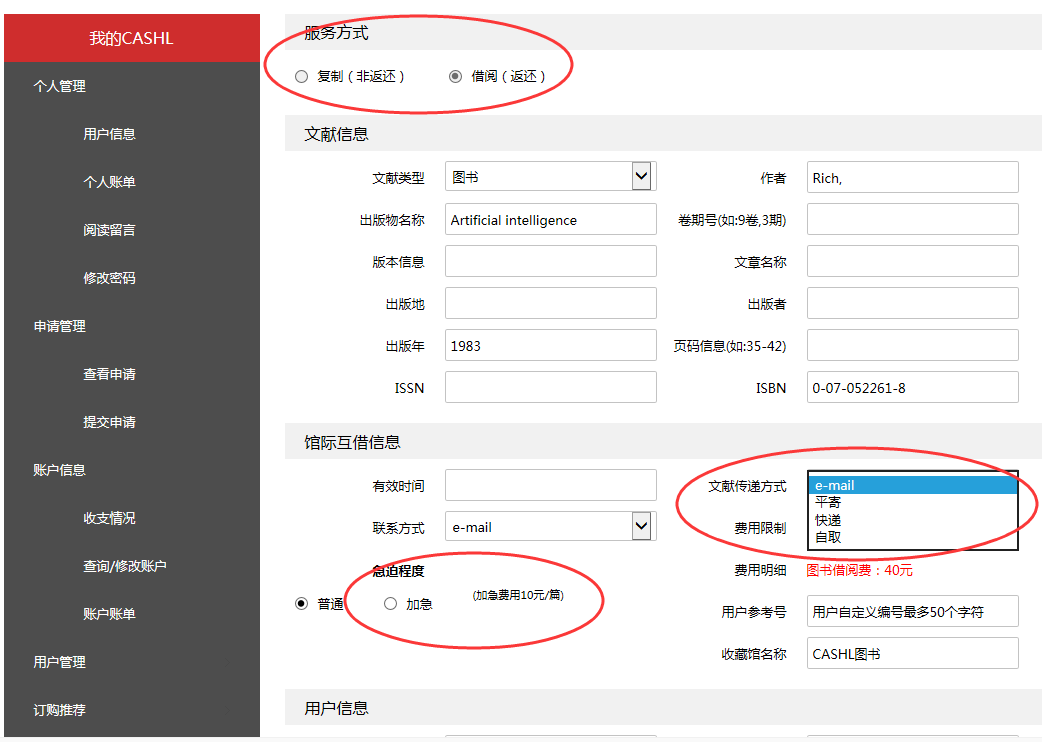
Task: Open 收支情况 under account info
Action: pyautogui.click(x=109, y=518)
